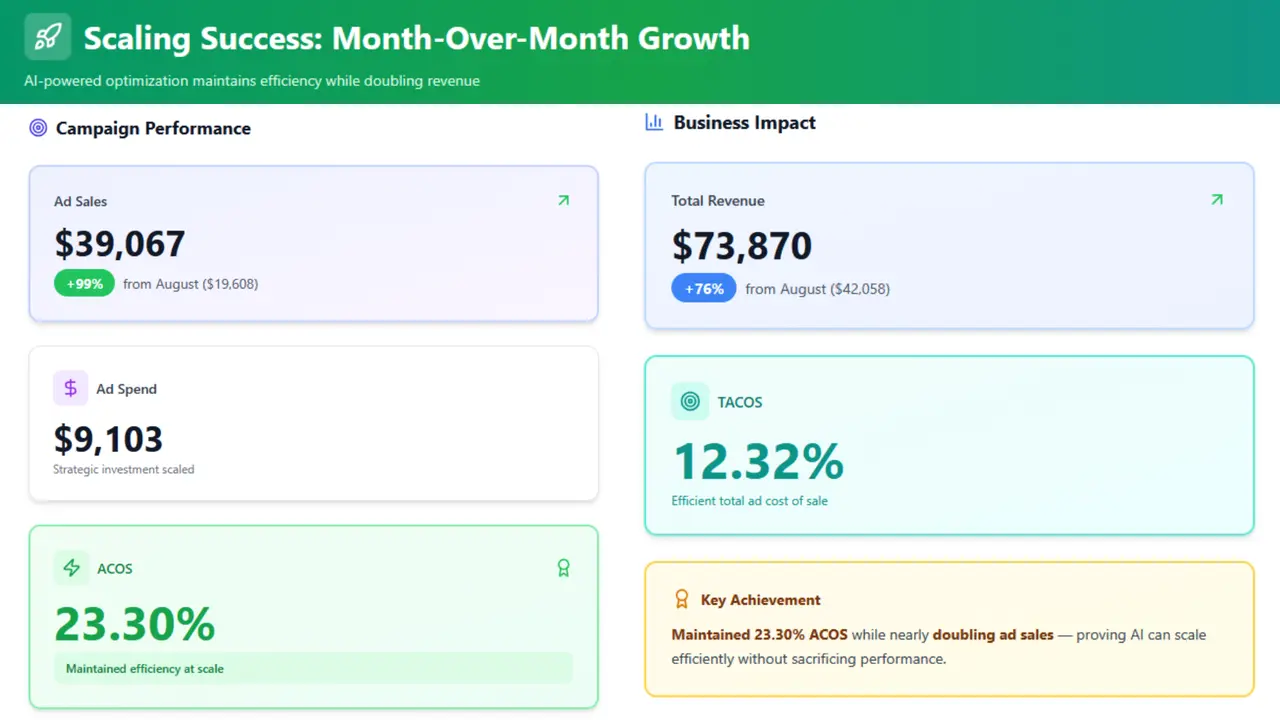
Task: Click the blue +76% badge
Action: point(703,289)
